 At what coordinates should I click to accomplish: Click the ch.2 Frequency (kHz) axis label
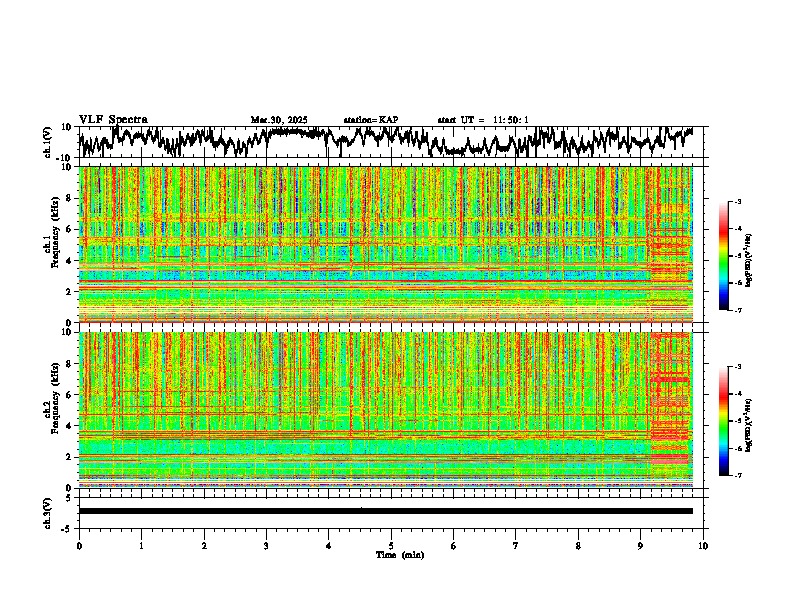(53, 398)
